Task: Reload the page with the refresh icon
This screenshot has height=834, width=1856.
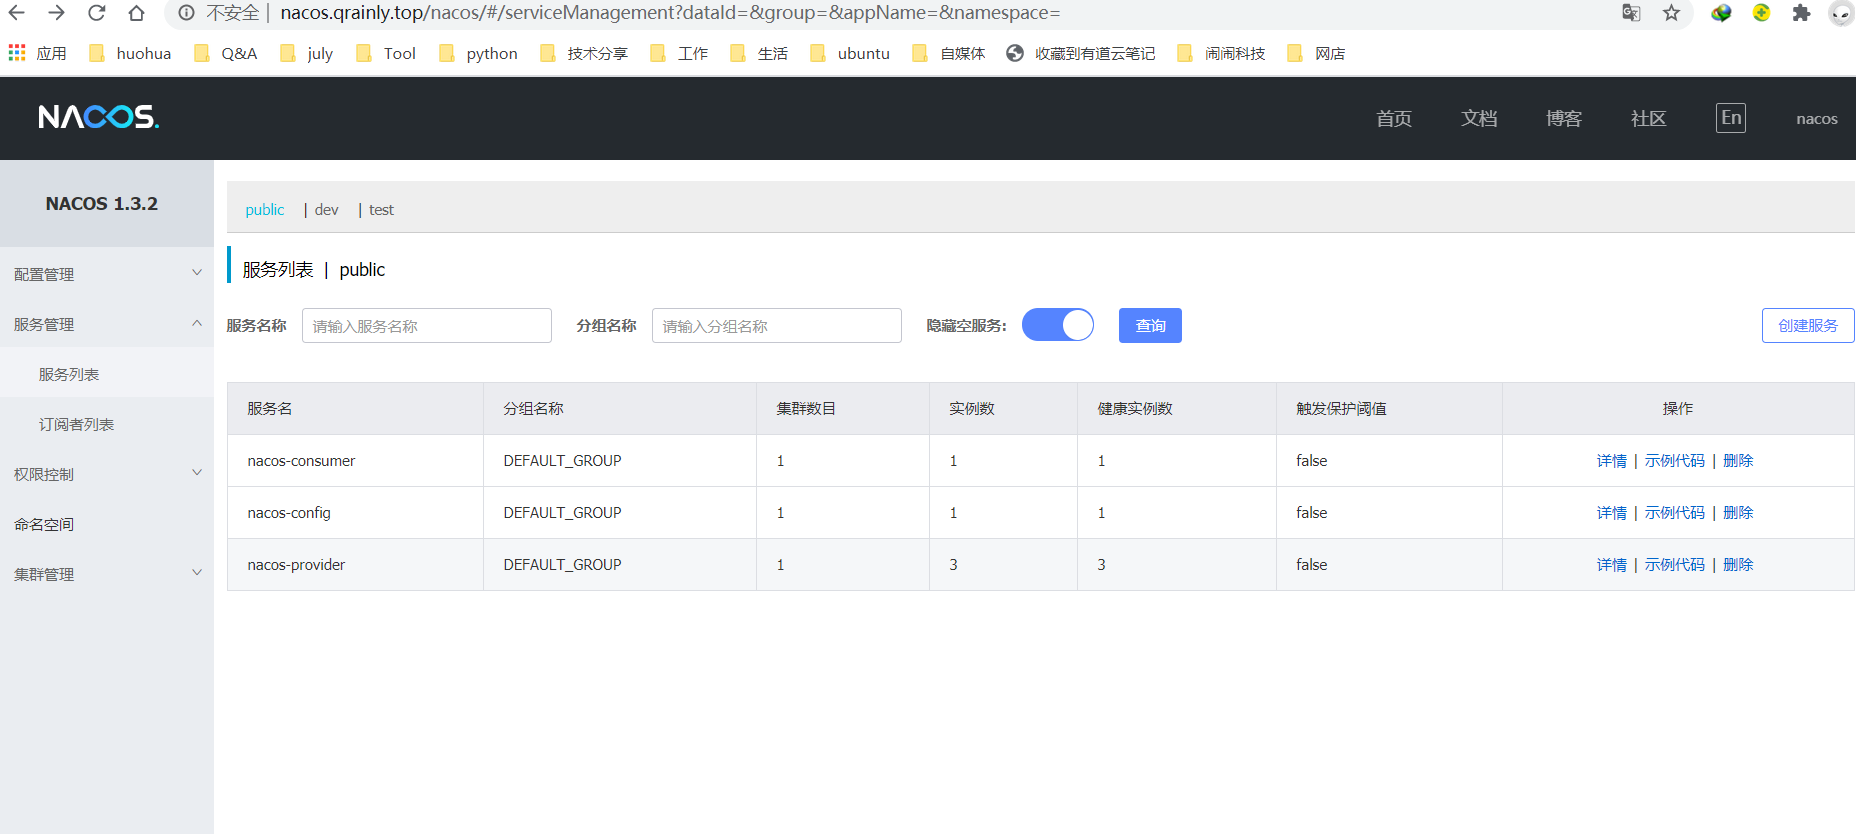Action: tap(96, 13)
